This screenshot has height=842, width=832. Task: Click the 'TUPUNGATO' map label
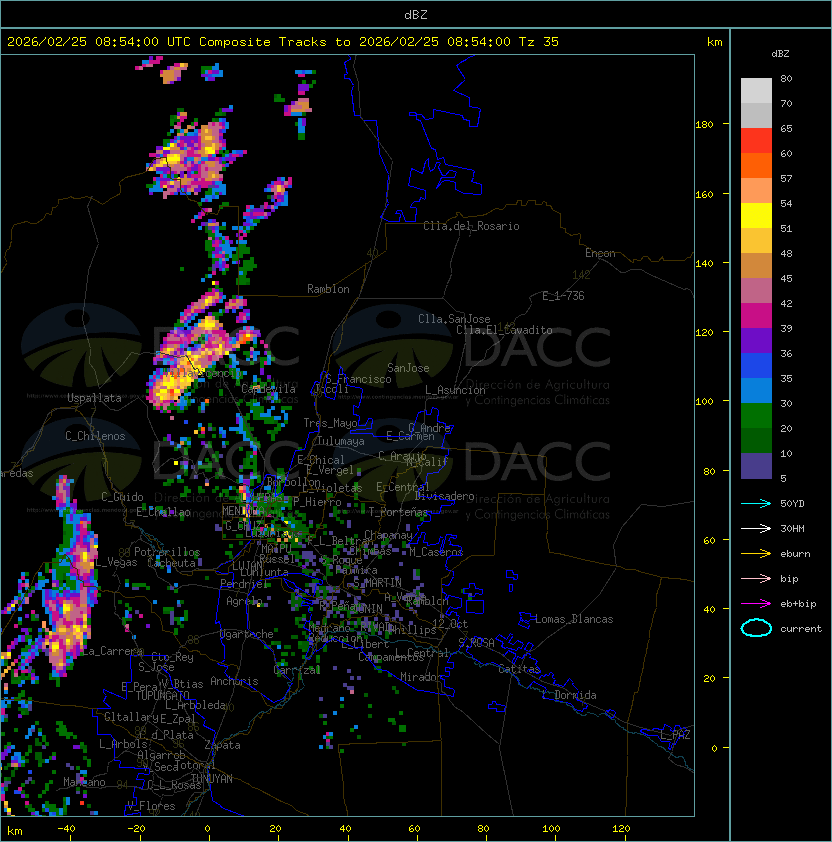162,695
